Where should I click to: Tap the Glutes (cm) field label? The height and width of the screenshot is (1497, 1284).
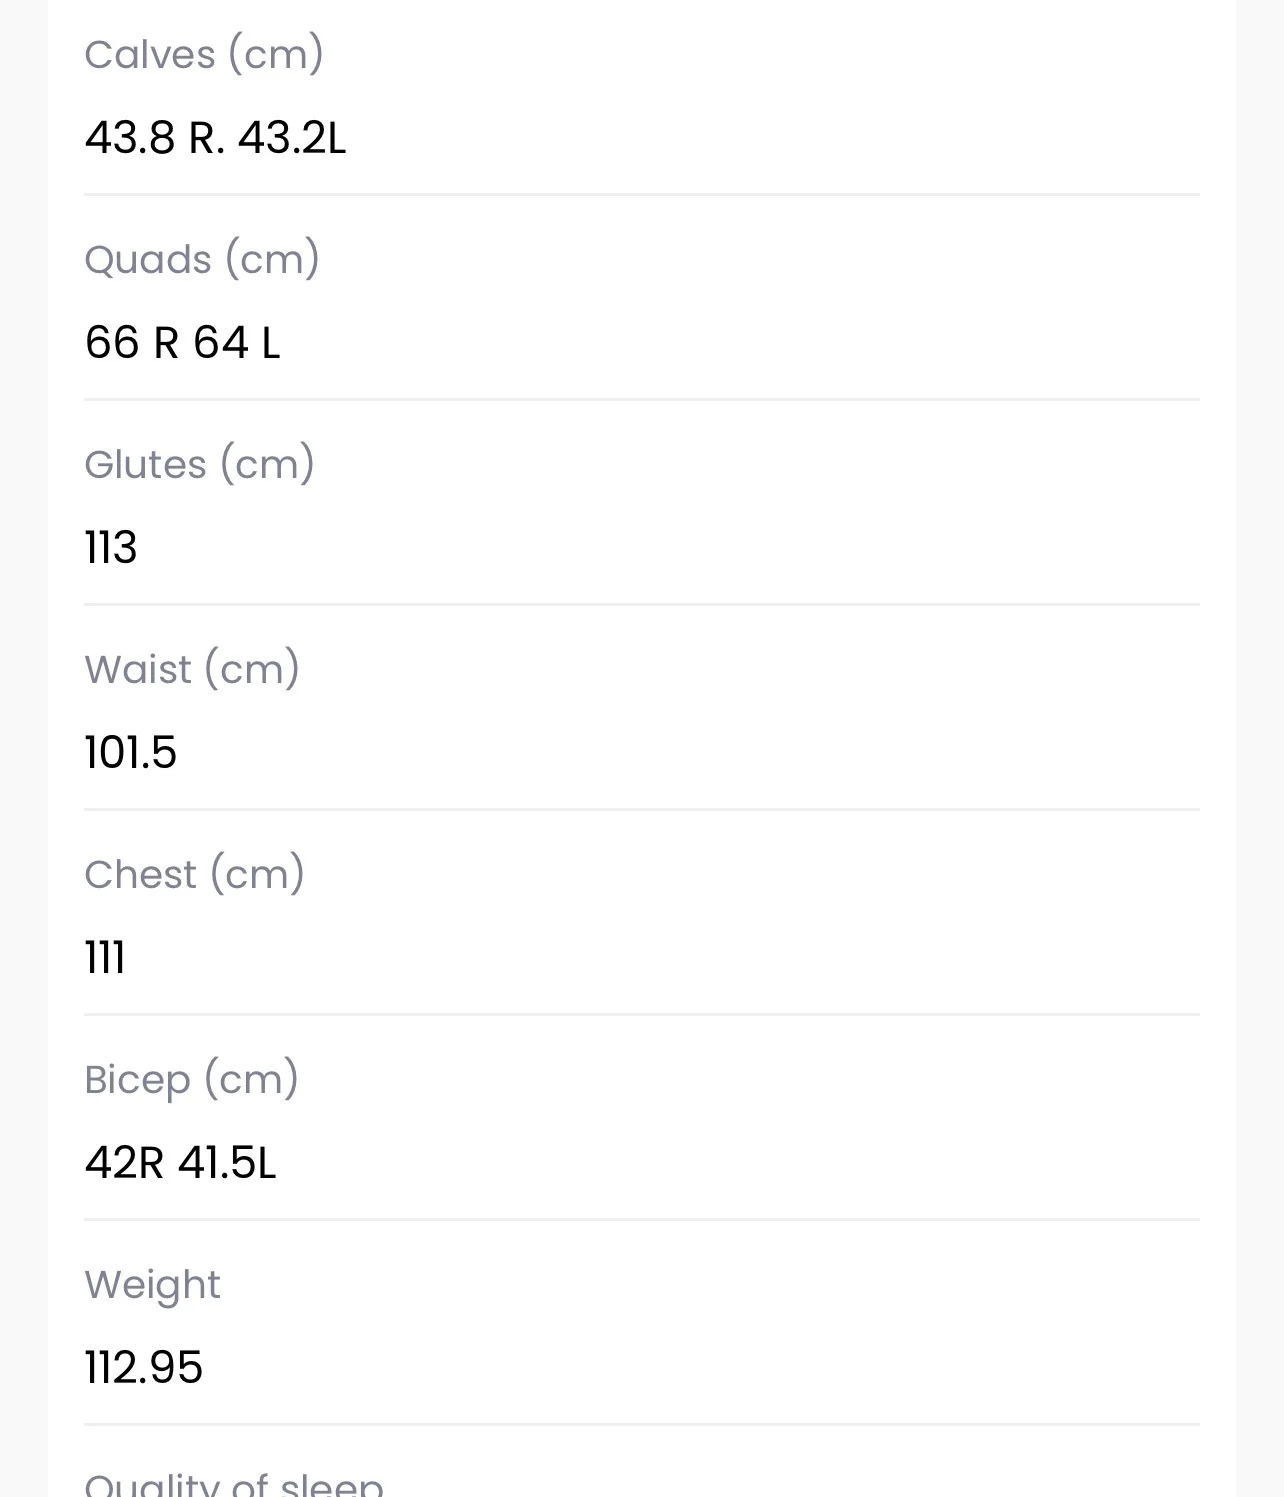point(200,464)
